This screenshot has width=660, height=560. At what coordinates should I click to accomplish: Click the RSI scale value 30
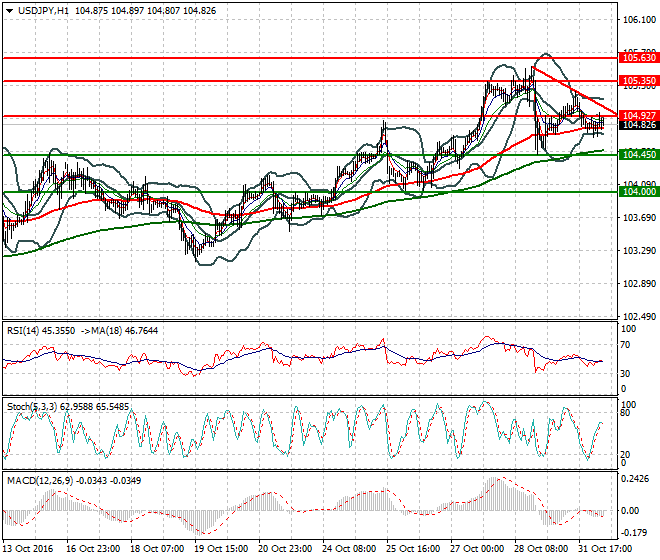click(x=625, y=373)
